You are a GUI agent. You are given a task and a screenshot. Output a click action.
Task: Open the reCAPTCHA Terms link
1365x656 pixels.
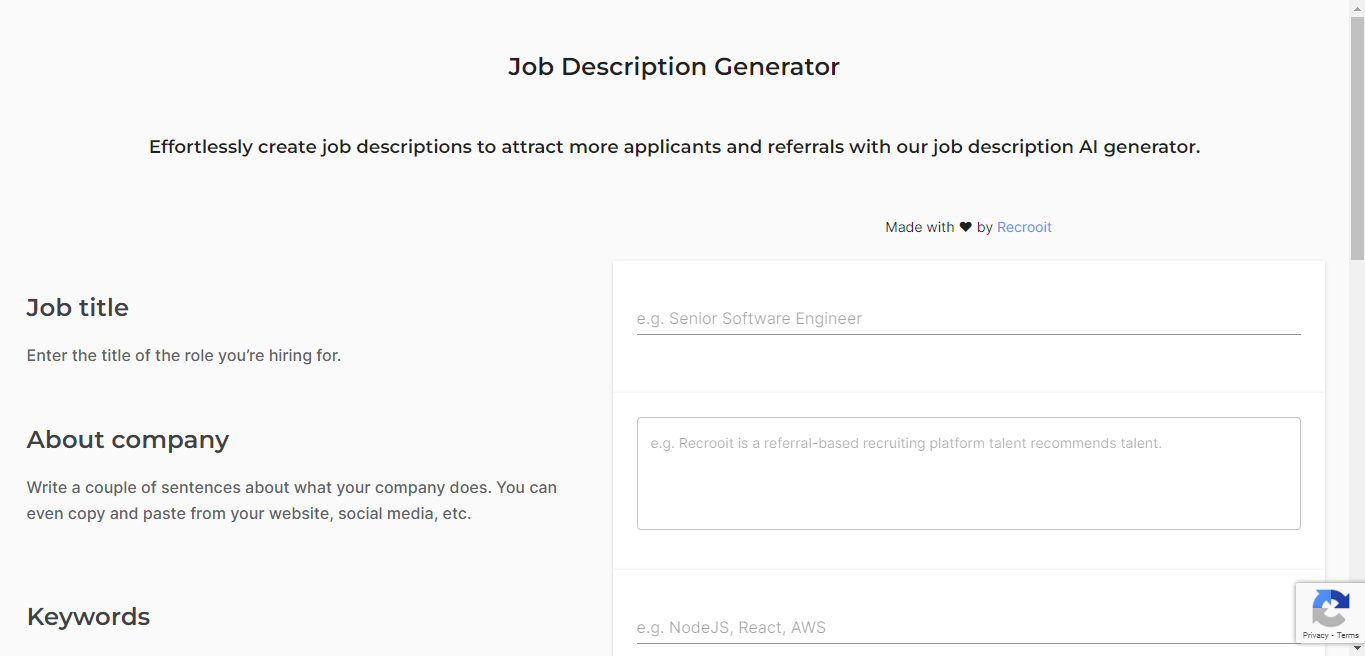tap(1348, 636)
